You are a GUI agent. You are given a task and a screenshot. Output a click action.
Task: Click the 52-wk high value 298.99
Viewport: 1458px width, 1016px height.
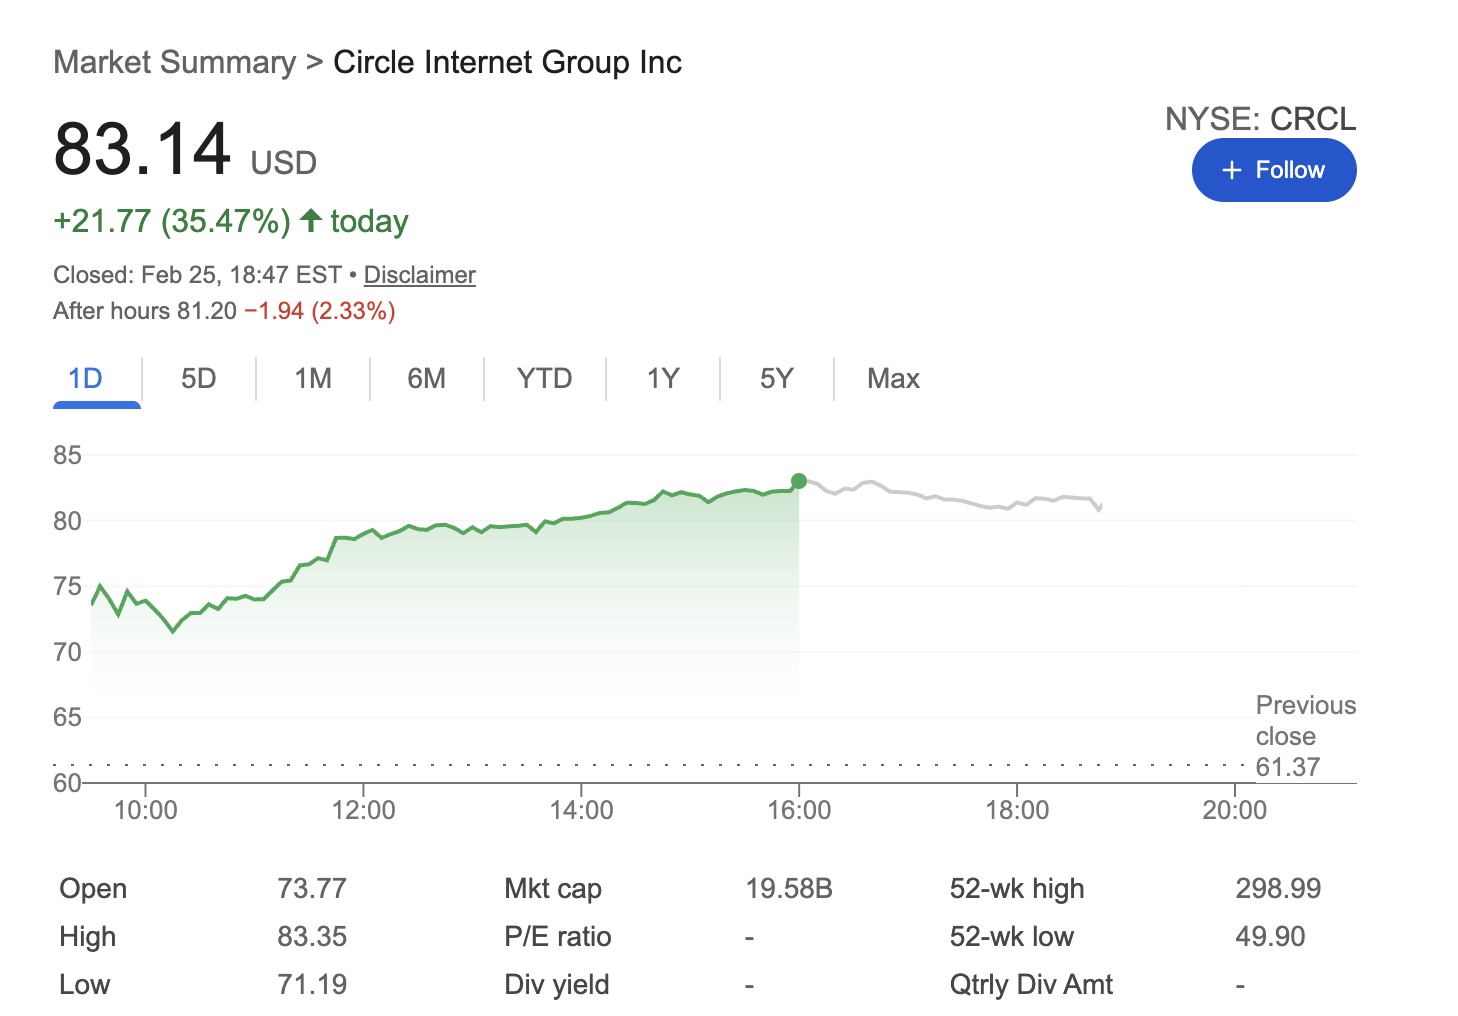point(1277,889)
